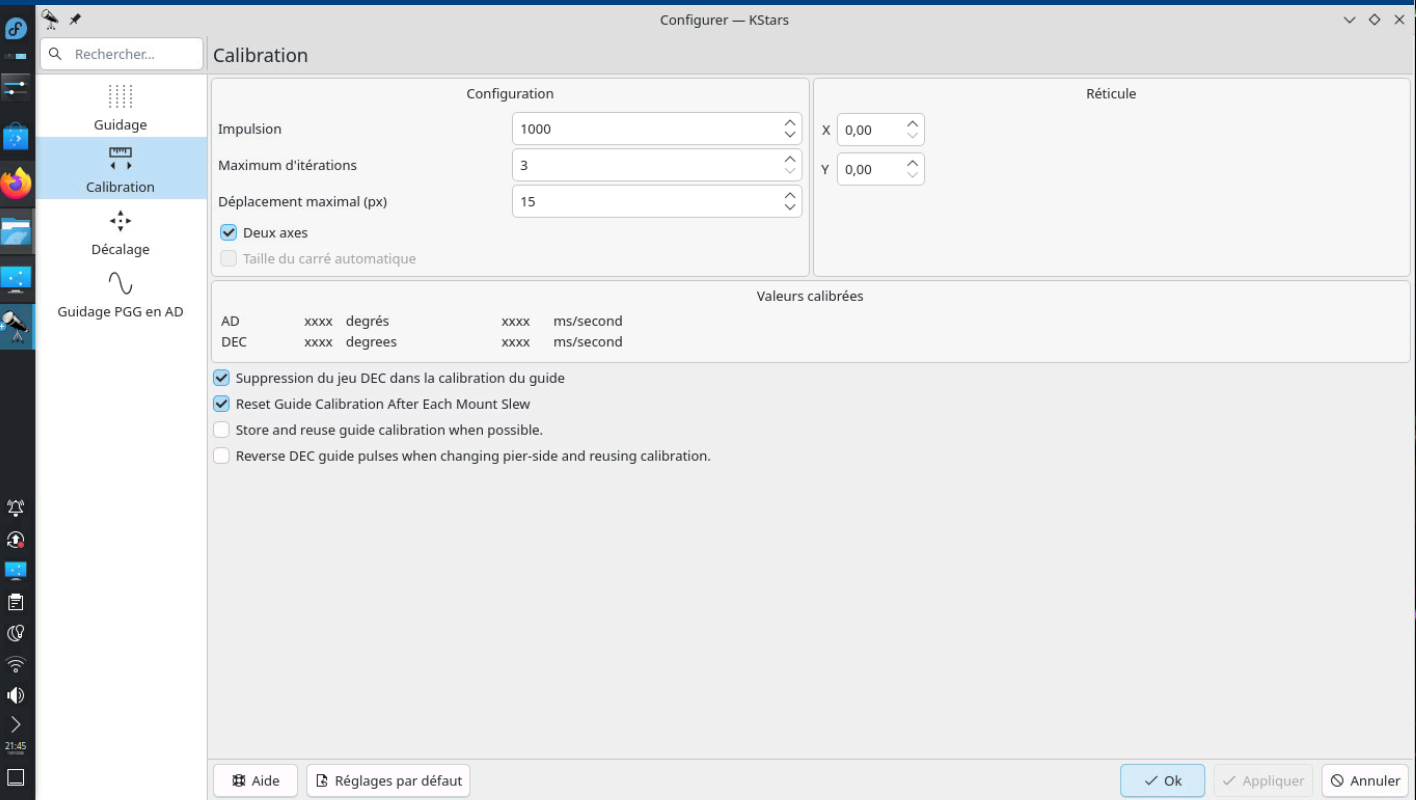Open Guidage PGG en AD page
The width and height of the screenshot is (1416, 800).
(120, 293)
